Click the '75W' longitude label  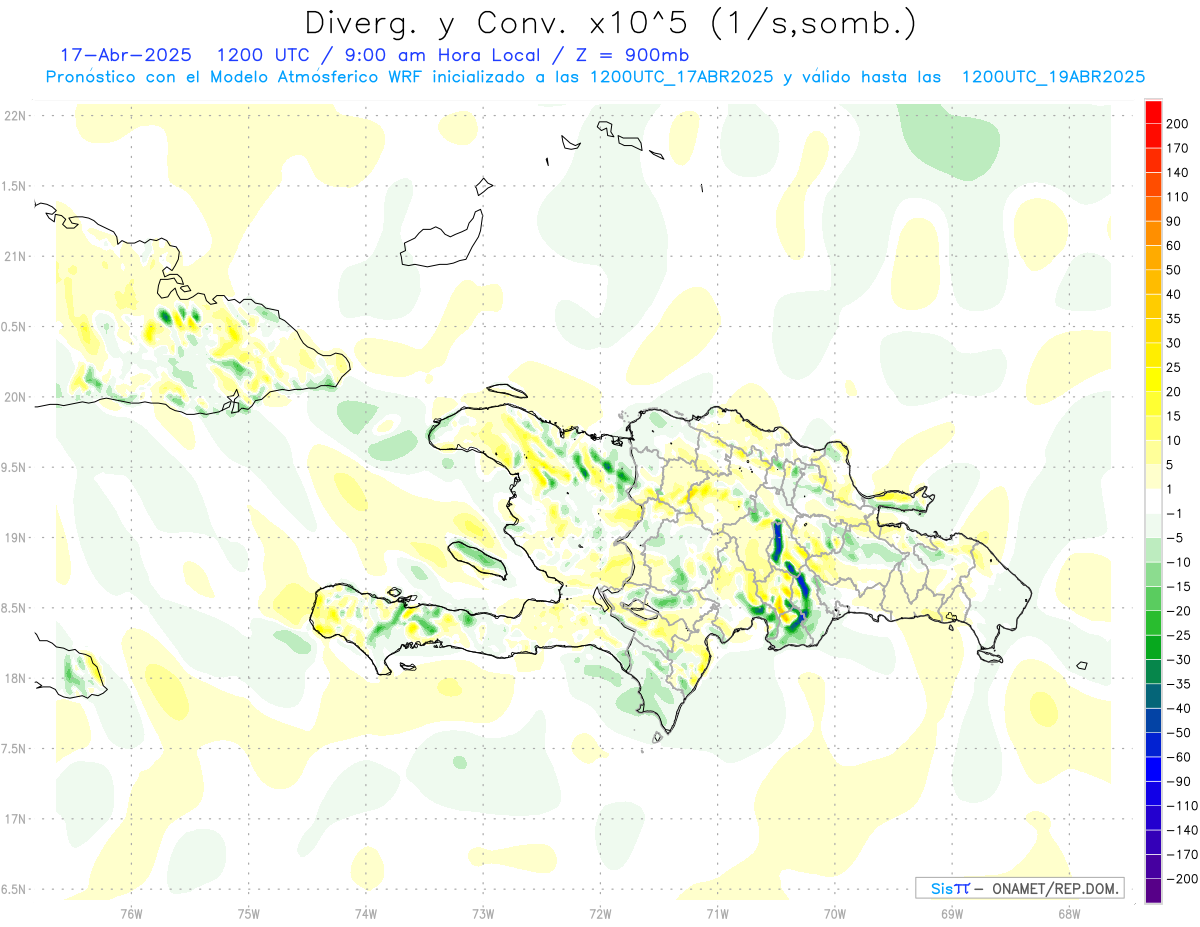(x=249, y=913)
